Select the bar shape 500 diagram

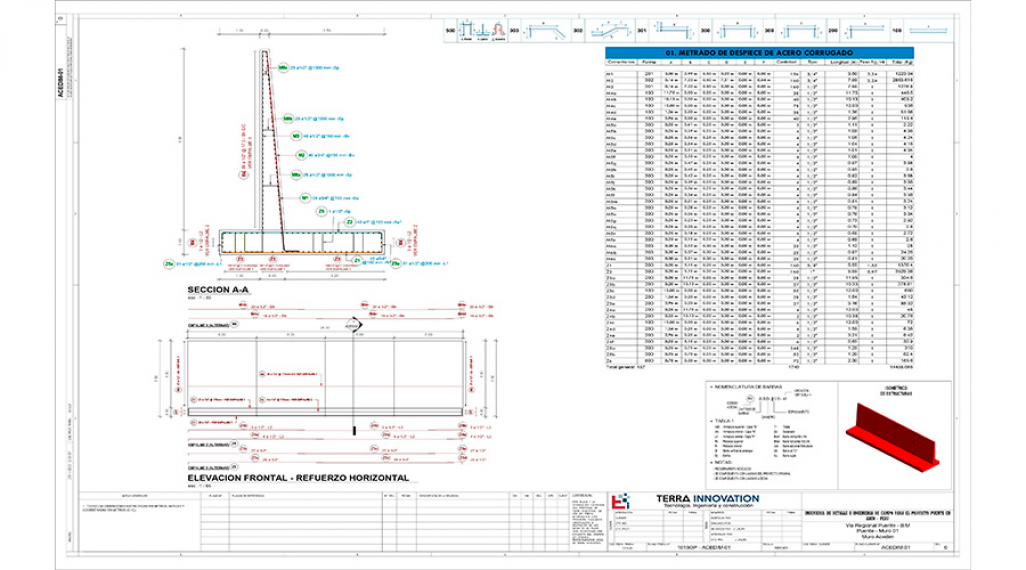482,31
